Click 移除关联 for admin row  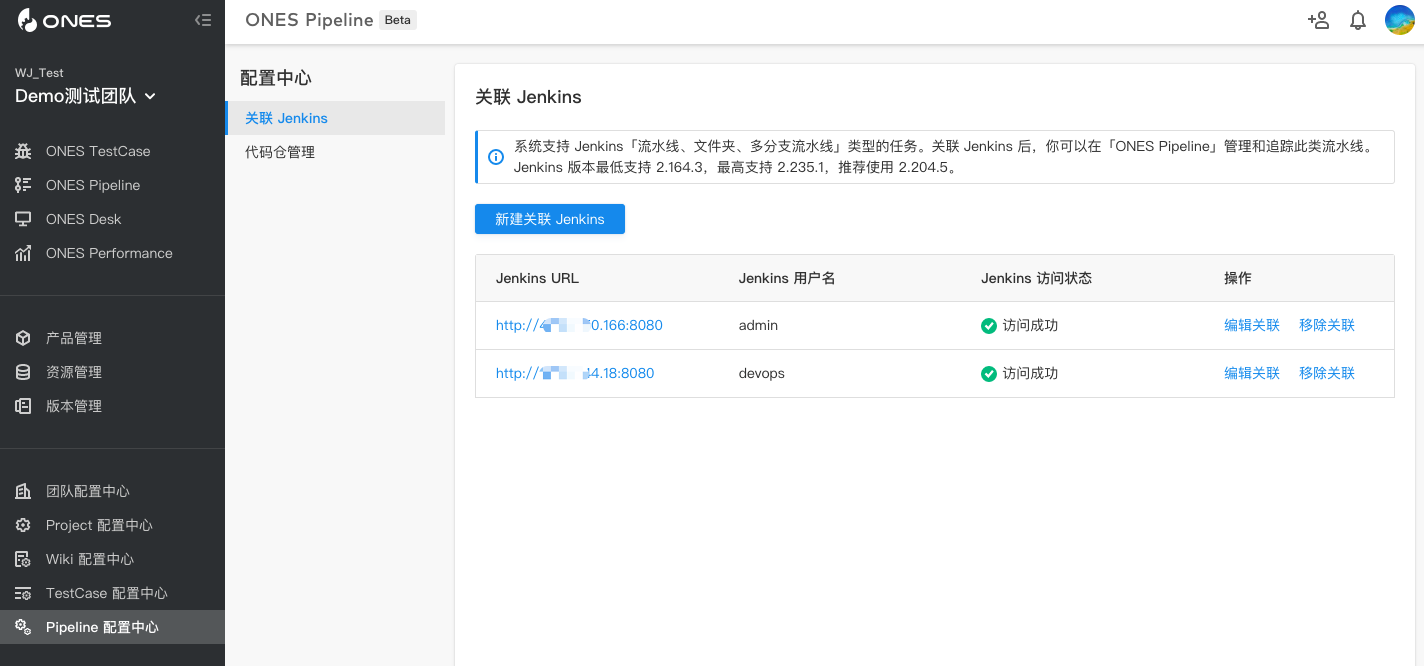(x=1327, y=325)
